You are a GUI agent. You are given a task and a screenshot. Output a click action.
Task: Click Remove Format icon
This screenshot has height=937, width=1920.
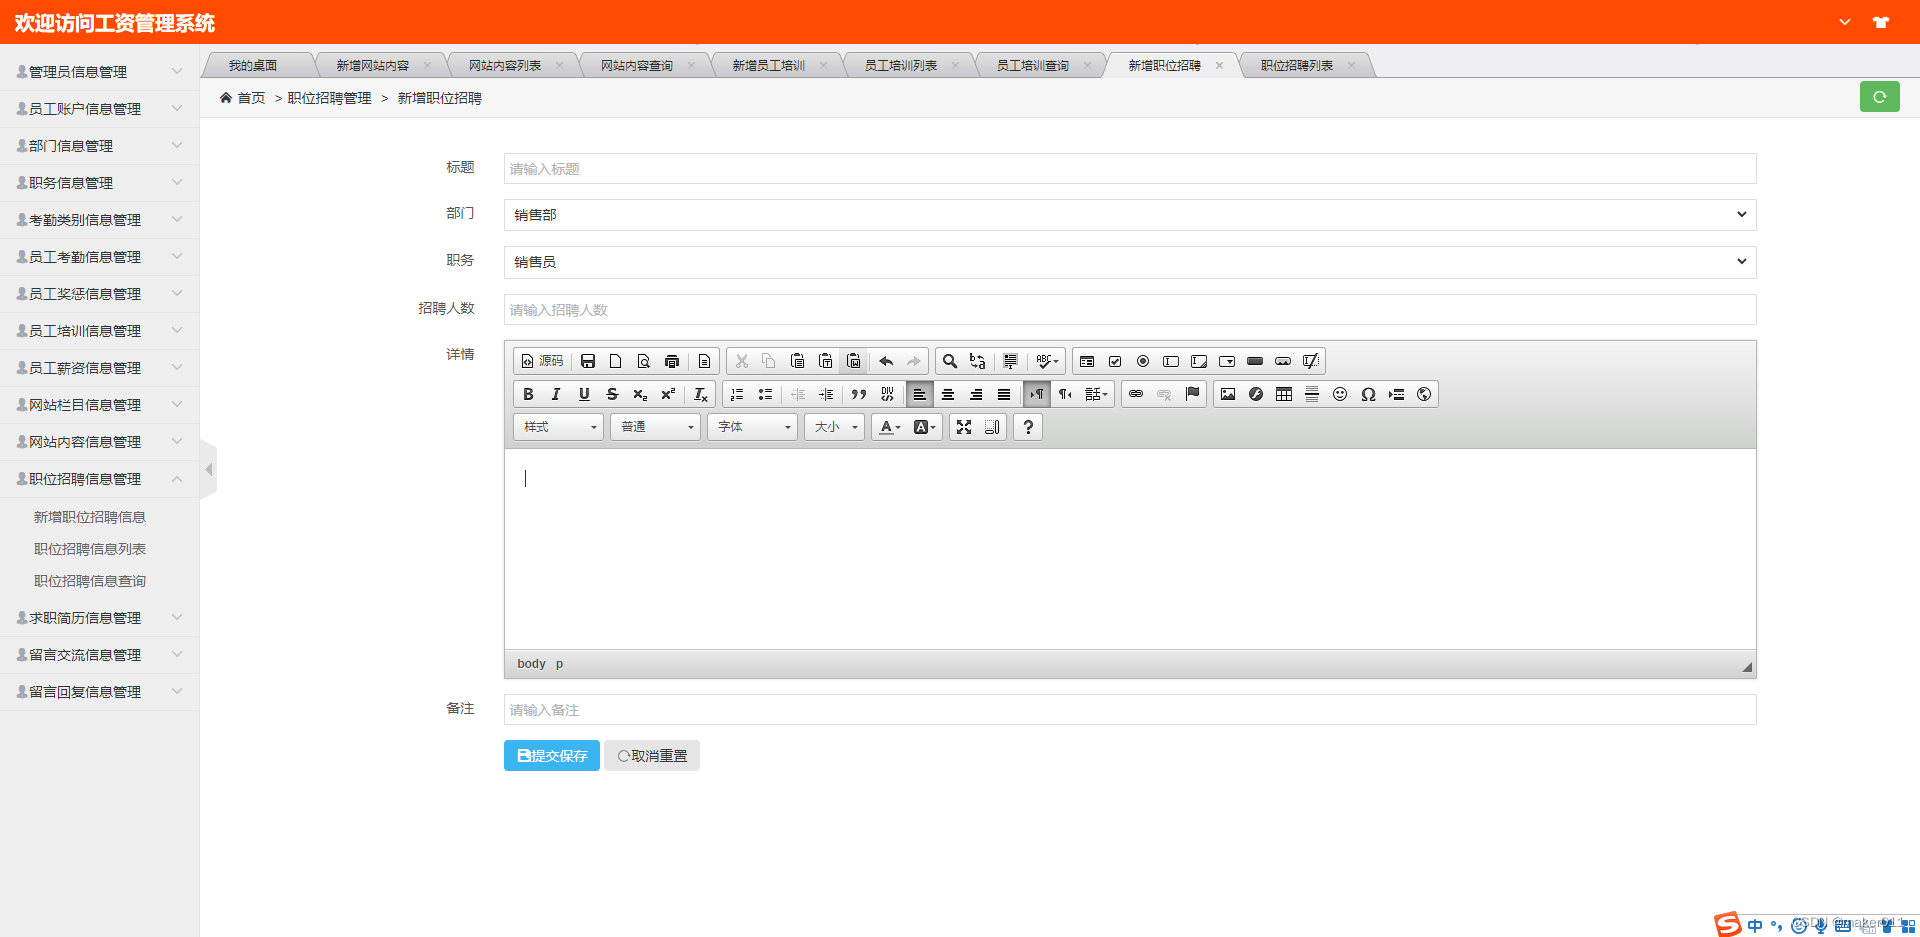701,394
